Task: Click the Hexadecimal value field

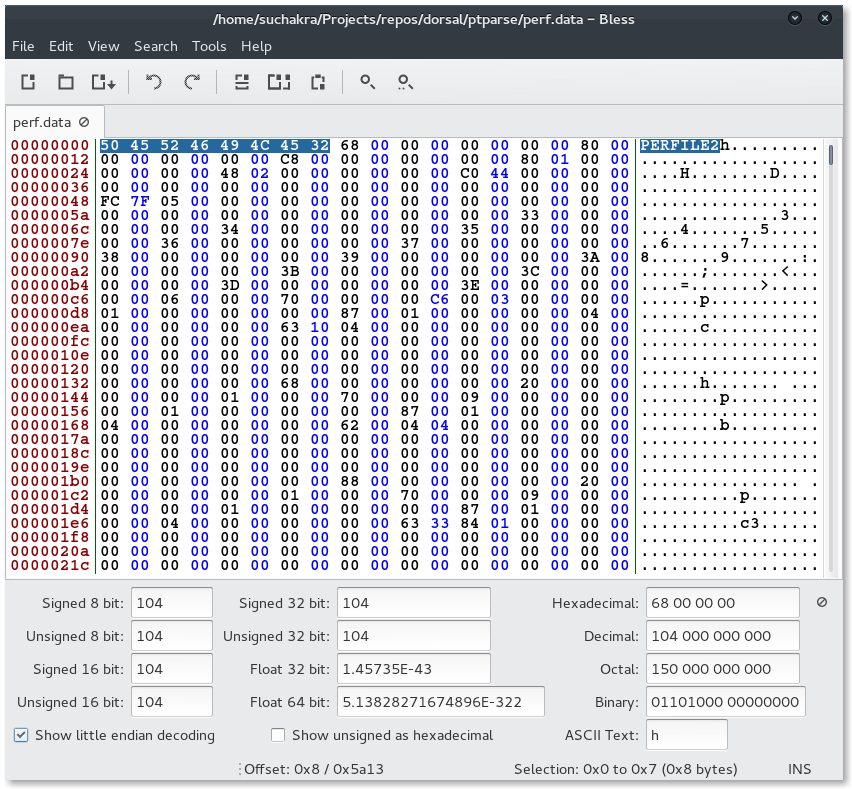Action: pos(723,603)
